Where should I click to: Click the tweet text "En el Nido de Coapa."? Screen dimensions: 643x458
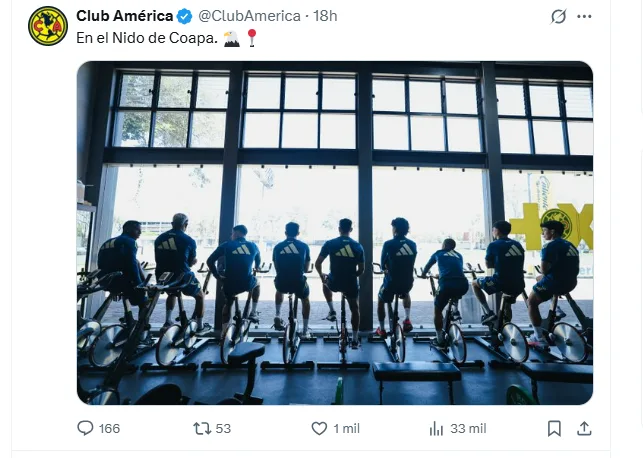[145, 38]
